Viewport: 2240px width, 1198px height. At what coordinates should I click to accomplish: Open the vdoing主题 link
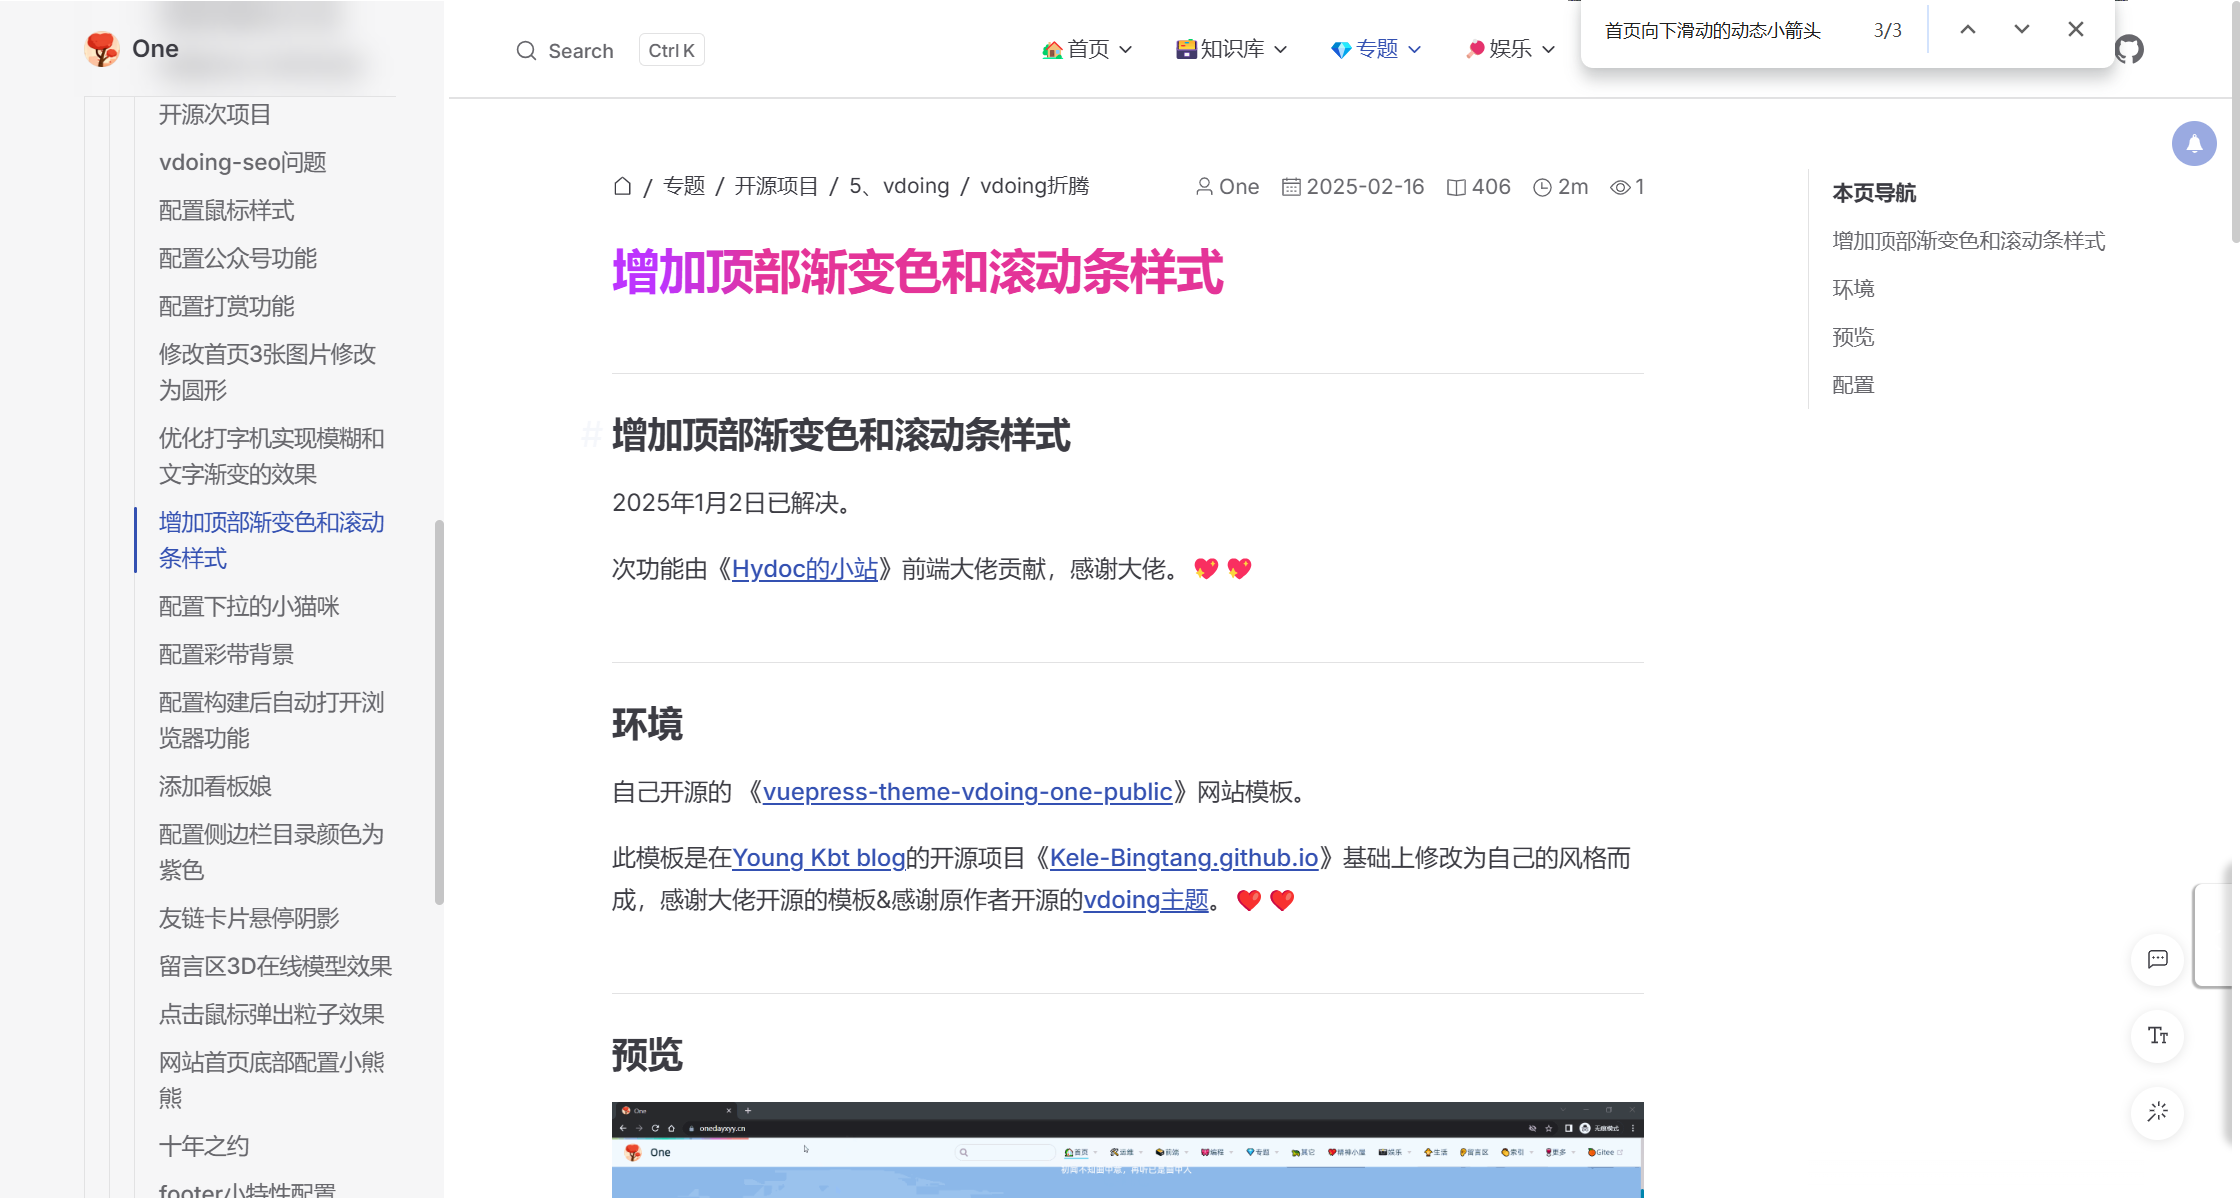pyautogui.click(x=1147, y=900)
